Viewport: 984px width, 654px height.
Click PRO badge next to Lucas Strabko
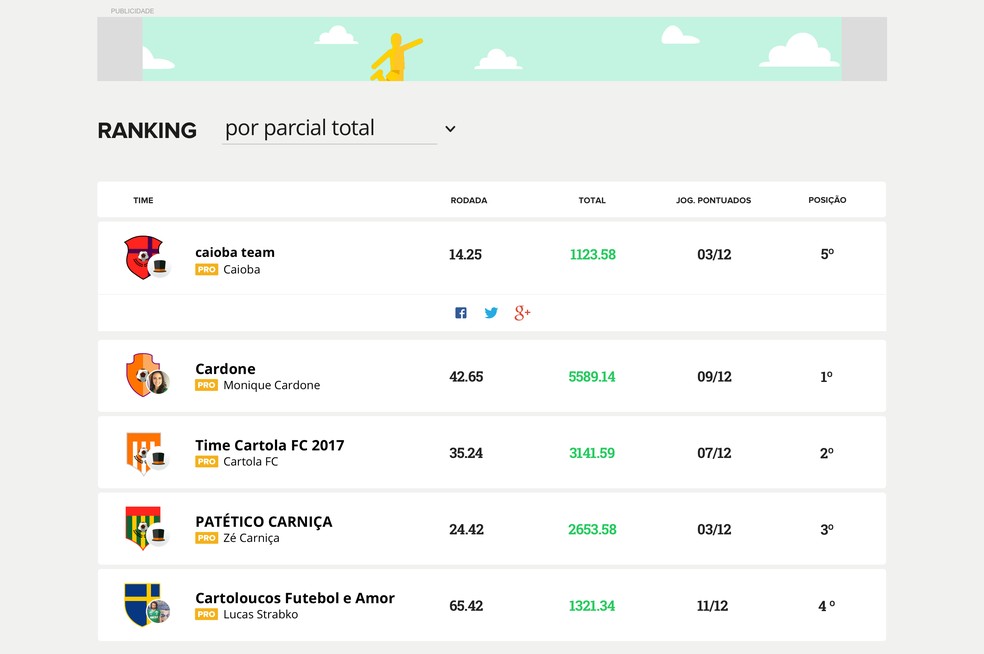pos(206,614)
